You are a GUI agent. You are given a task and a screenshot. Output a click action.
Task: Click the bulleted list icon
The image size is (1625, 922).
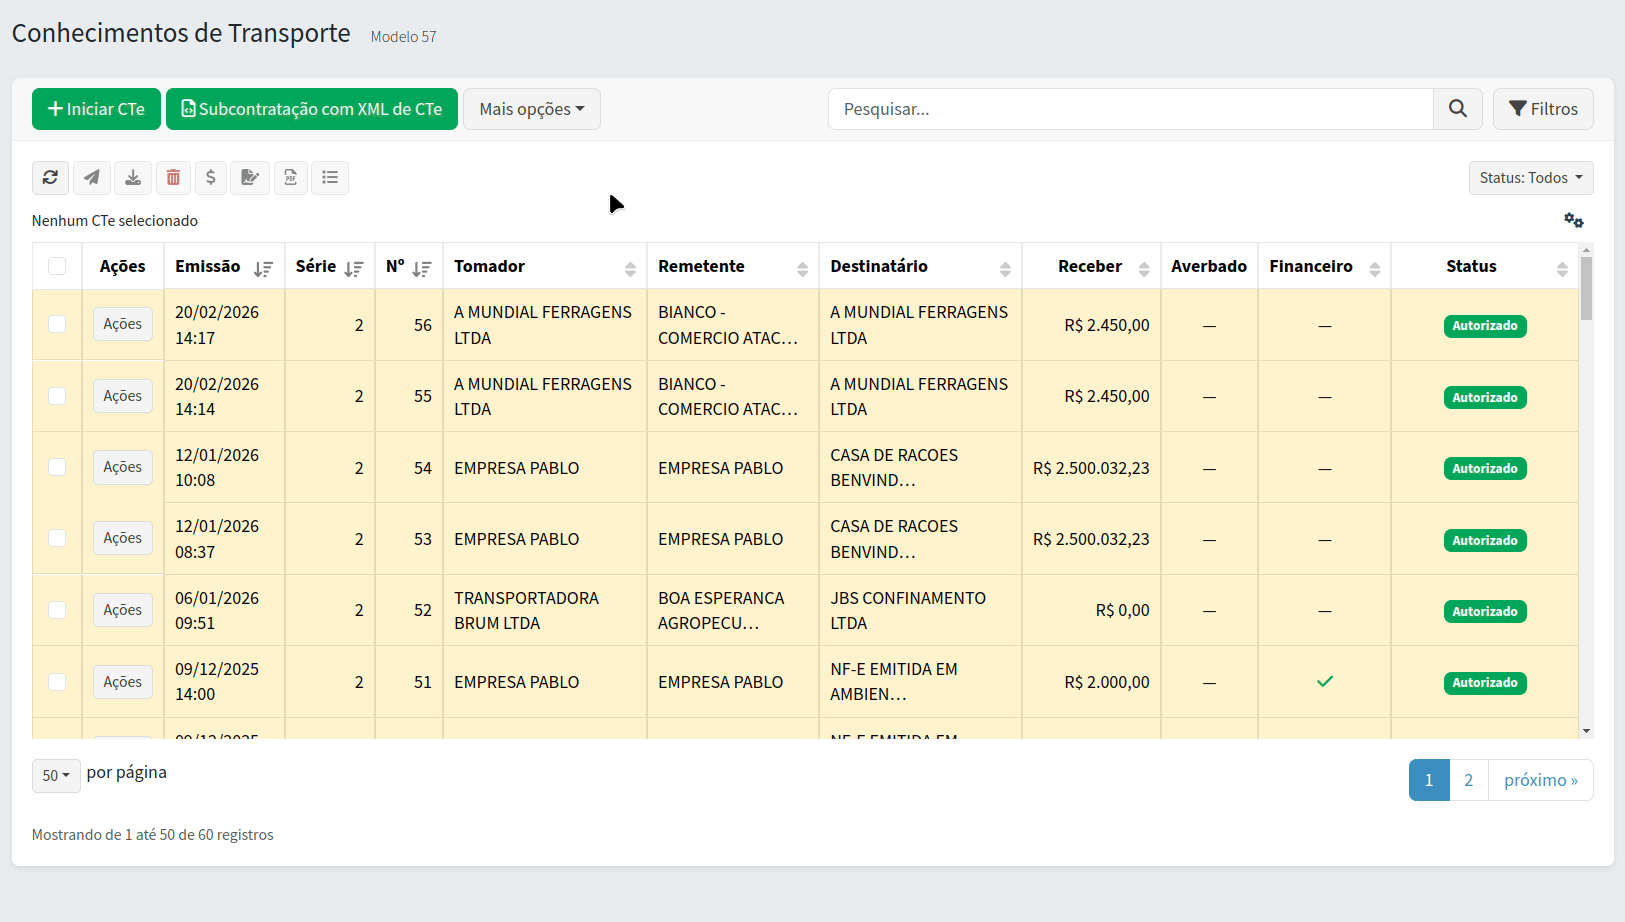[330, 178]
